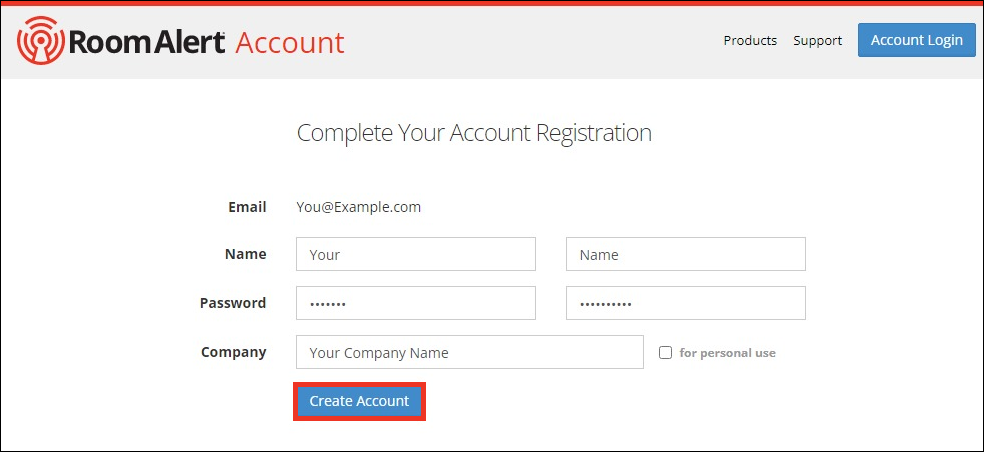Image resolution: width=984 pixels, height=452 pixels.
Task: Click into Your Company Name field
Action: pyautogui.click(x=470, y=352)
